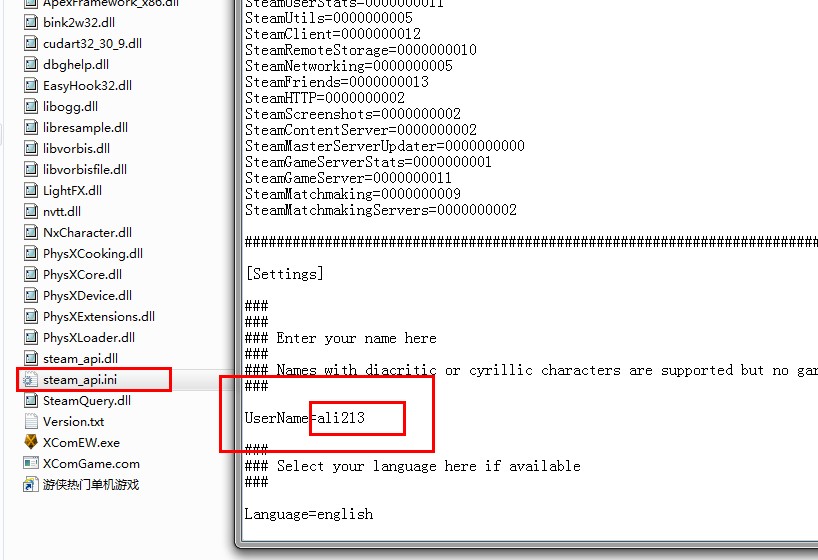This screenshot has width=818, height=560.
Task: Click the cudart32_30_9.dll file icon
Action: pos(31,43)
